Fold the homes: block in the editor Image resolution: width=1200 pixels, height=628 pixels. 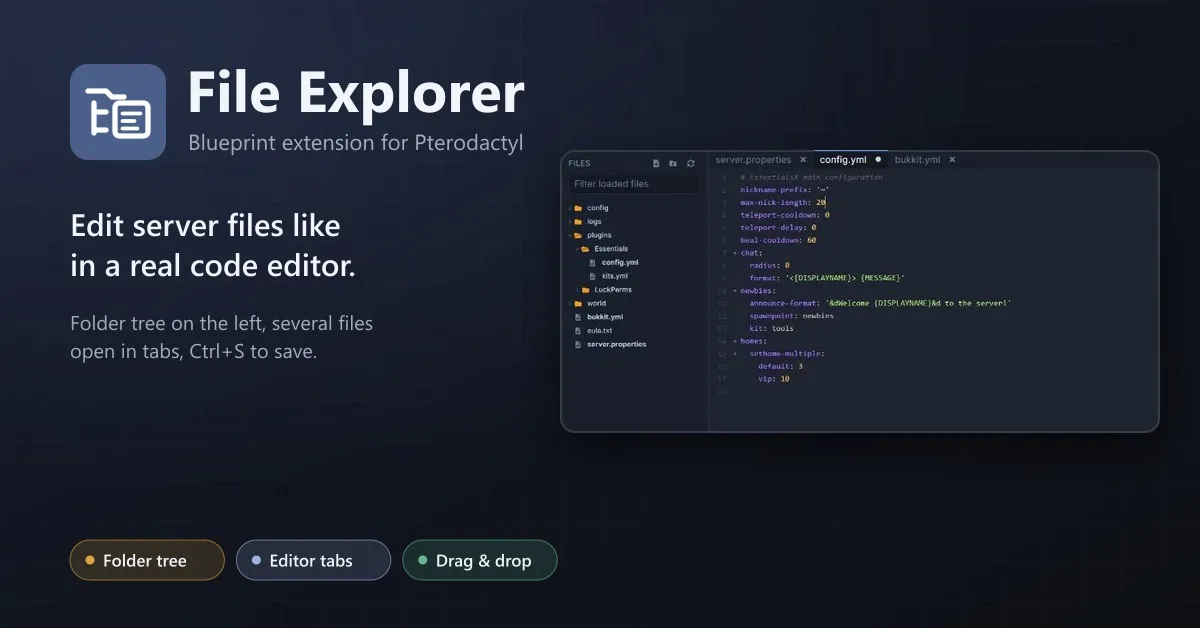click(x=735, y=341)
